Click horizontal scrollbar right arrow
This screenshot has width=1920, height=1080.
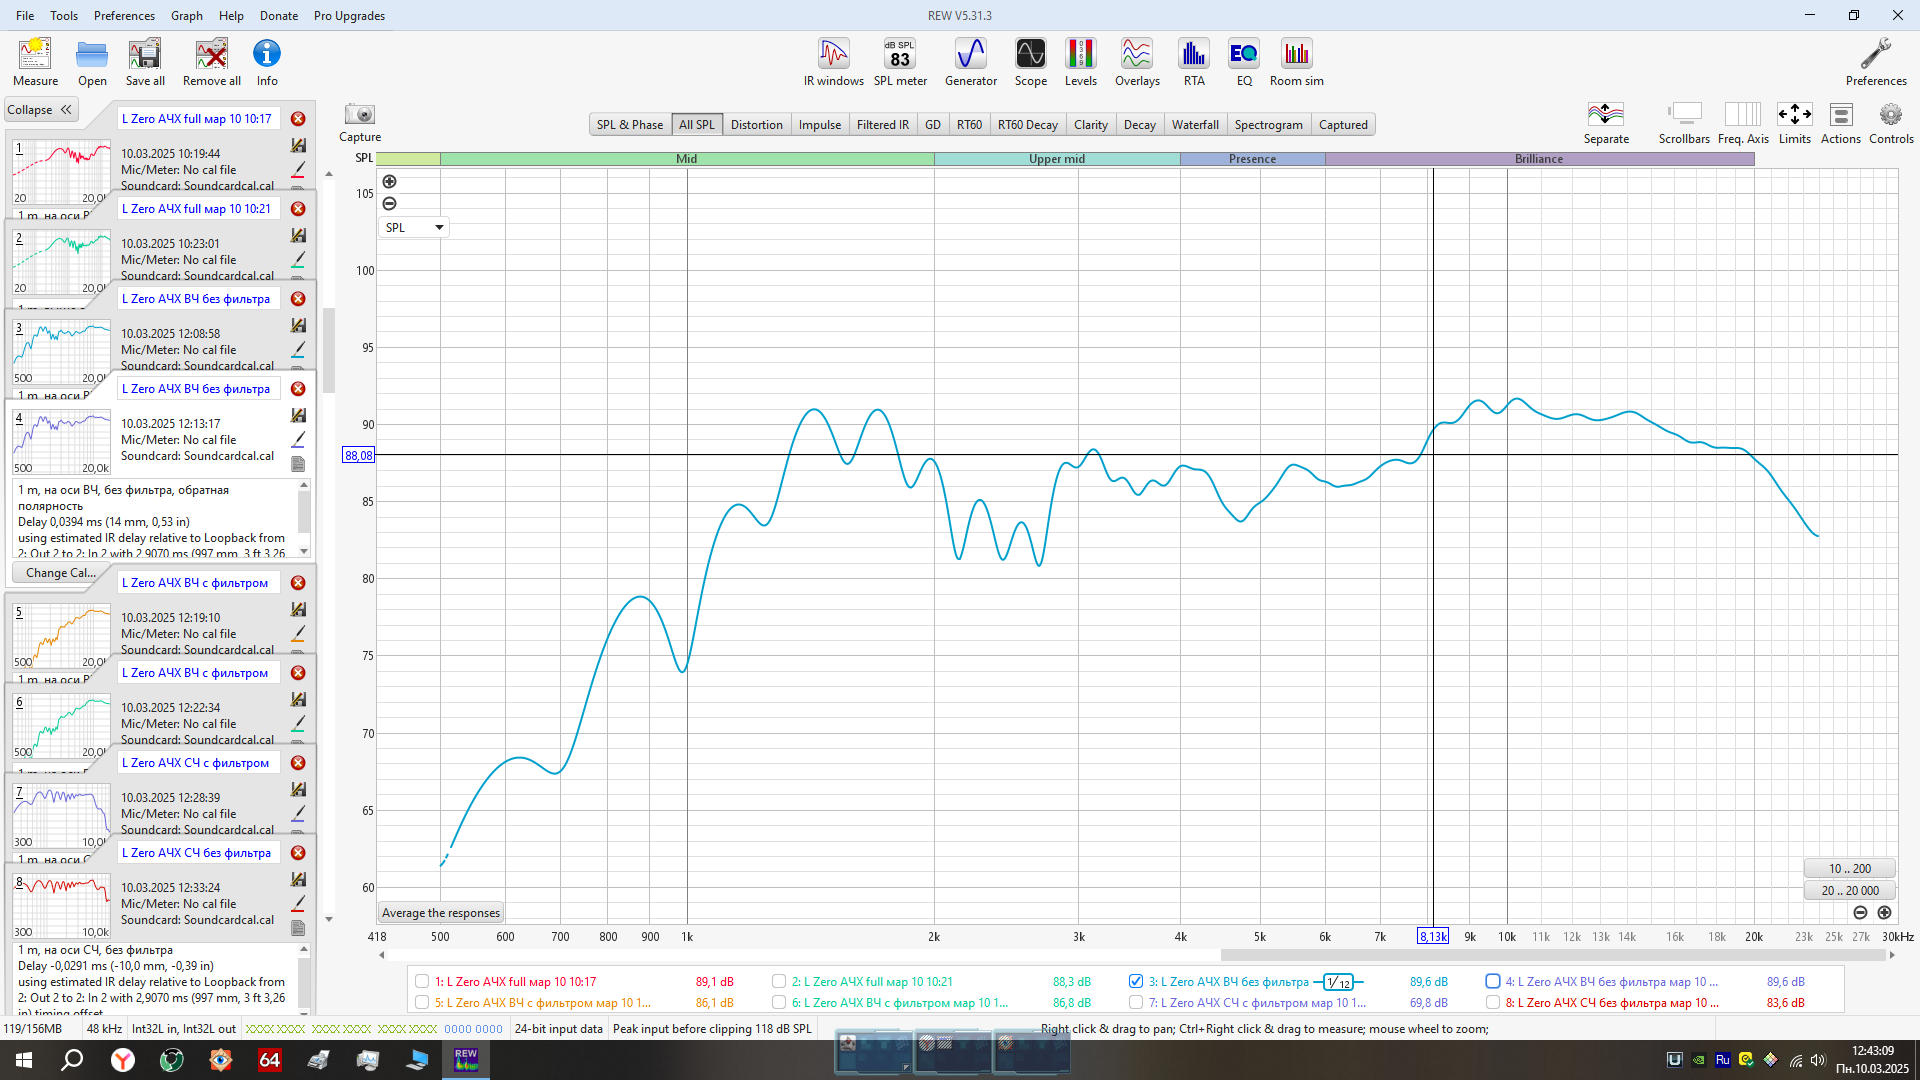coord(1892,955)
